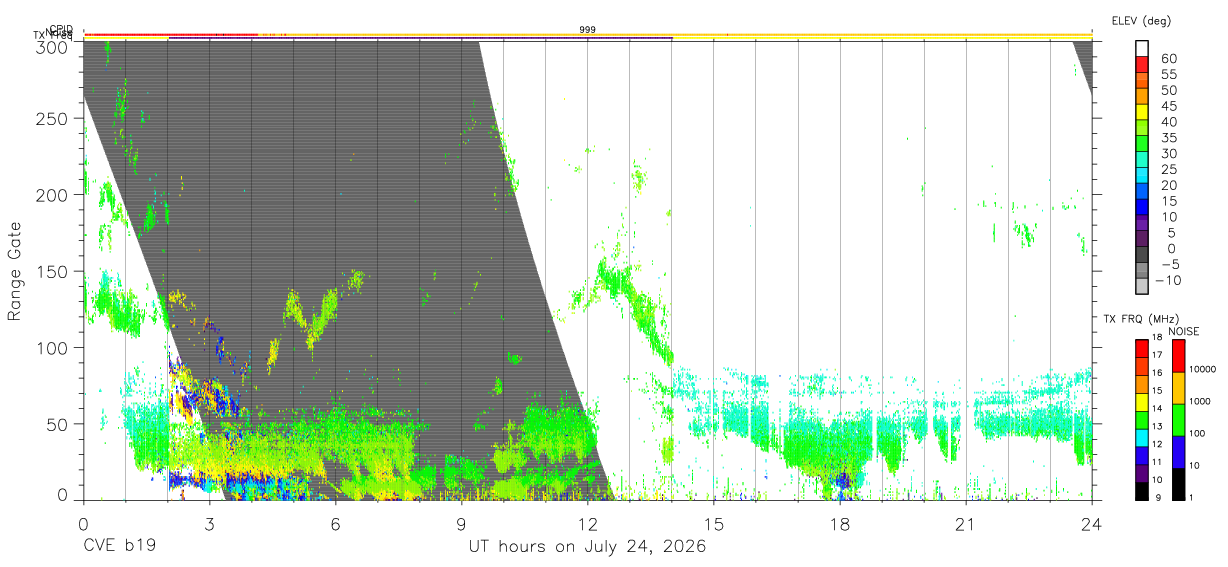This screenshot has width=1228, height=567.
Task: Click the '12' UT hour tick label
Action: click(587, 524)
